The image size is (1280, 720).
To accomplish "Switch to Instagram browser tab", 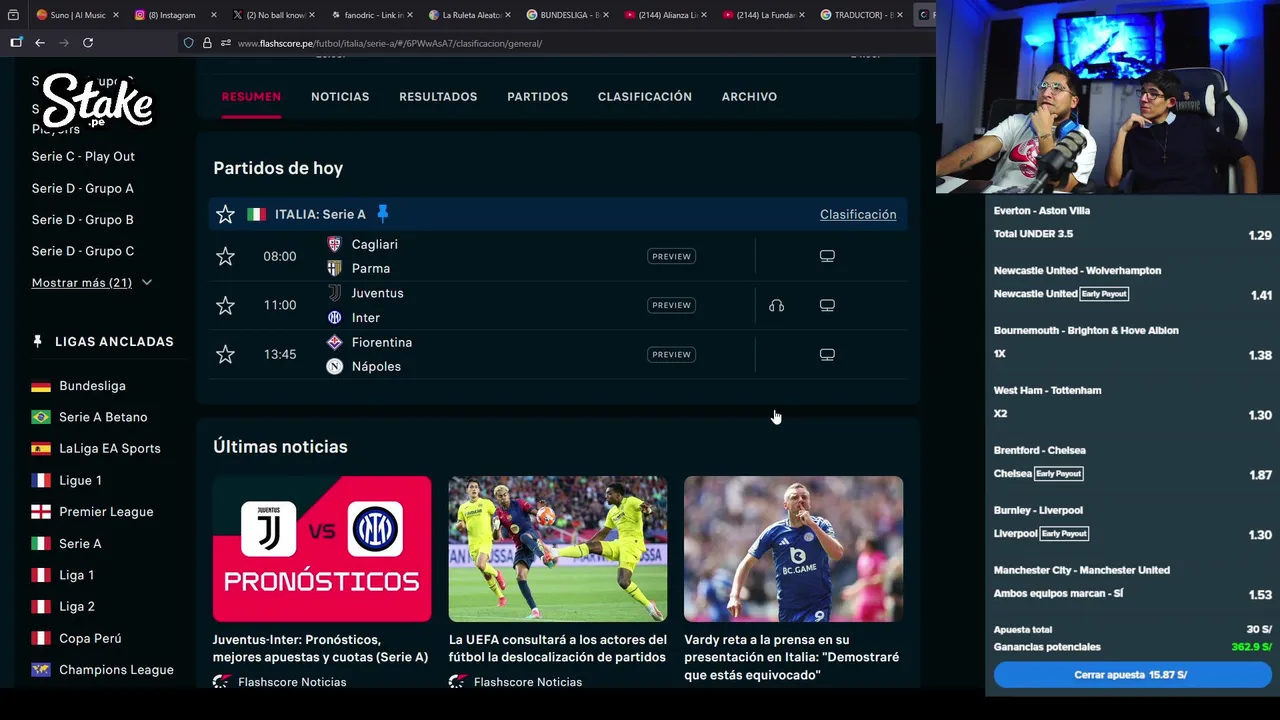I will tap(172, 15).
